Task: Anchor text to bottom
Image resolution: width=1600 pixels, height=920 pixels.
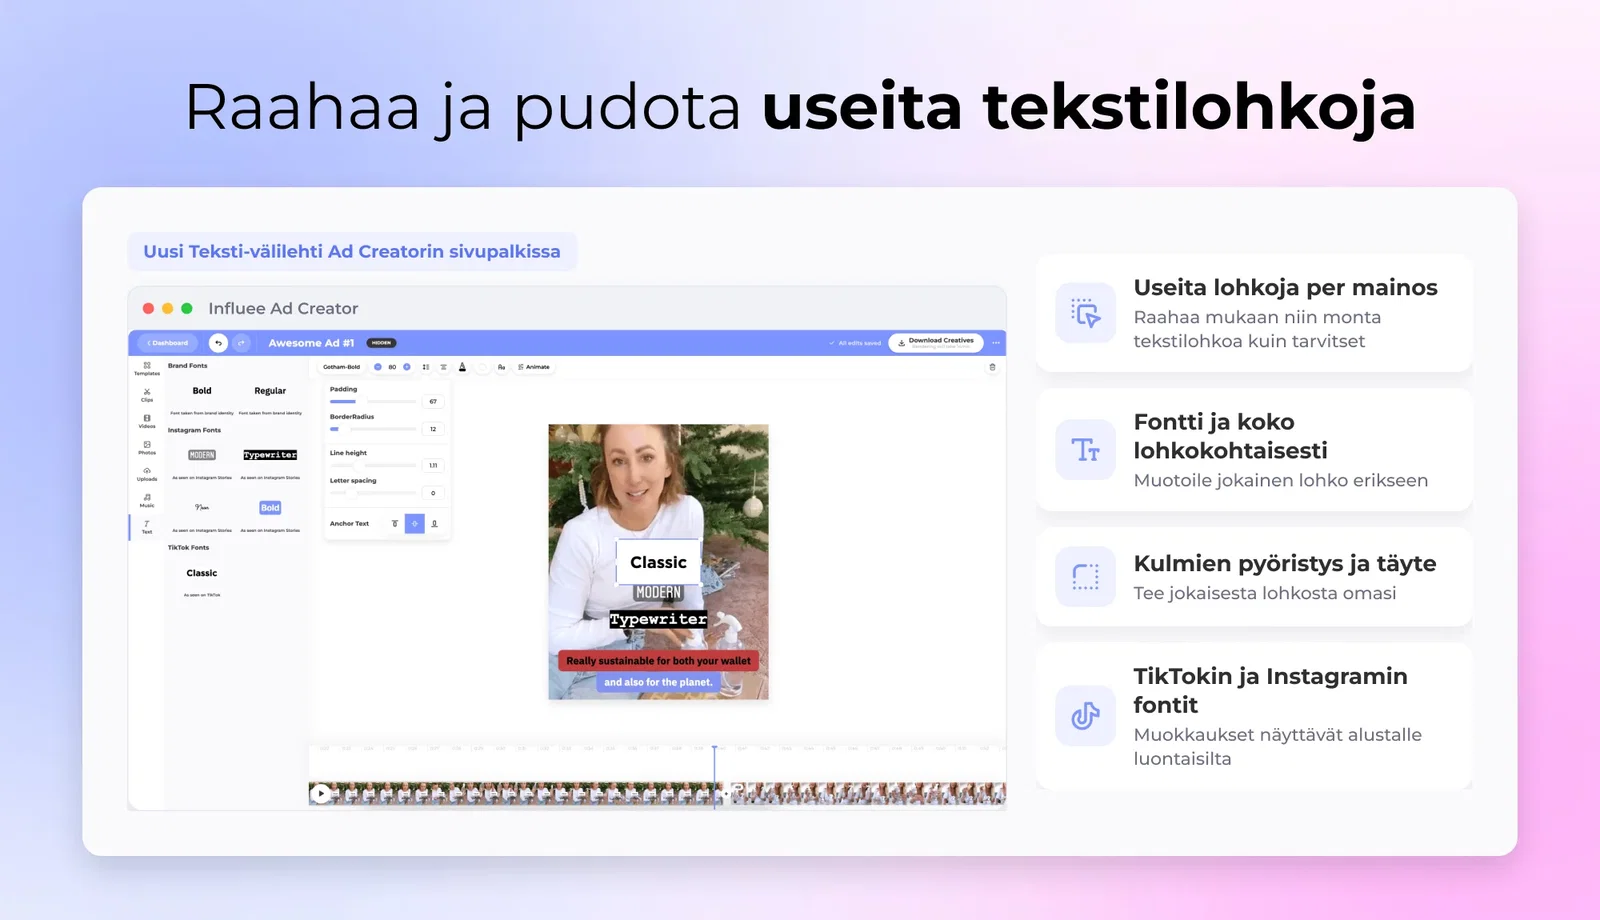Action: click(x=434, y=524)
